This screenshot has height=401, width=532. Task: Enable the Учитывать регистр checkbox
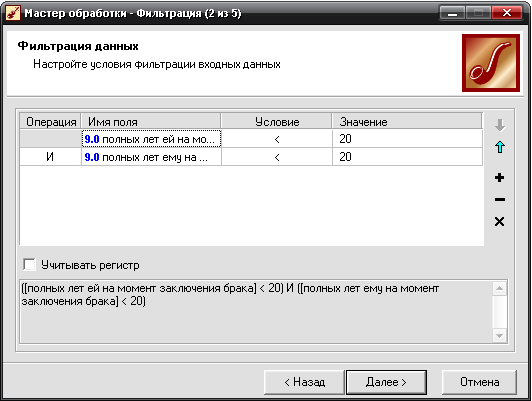click(30, 265)
